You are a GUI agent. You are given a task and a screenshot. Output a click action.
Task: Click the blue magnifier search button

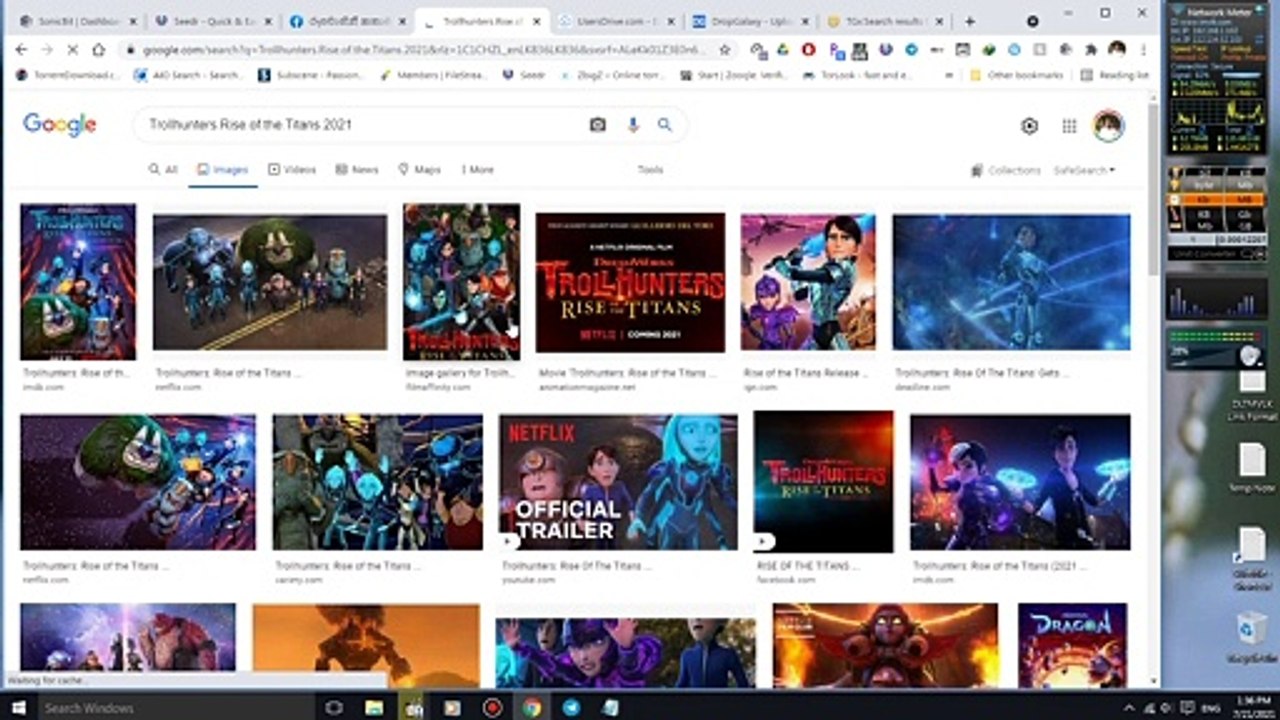[664, 124]
